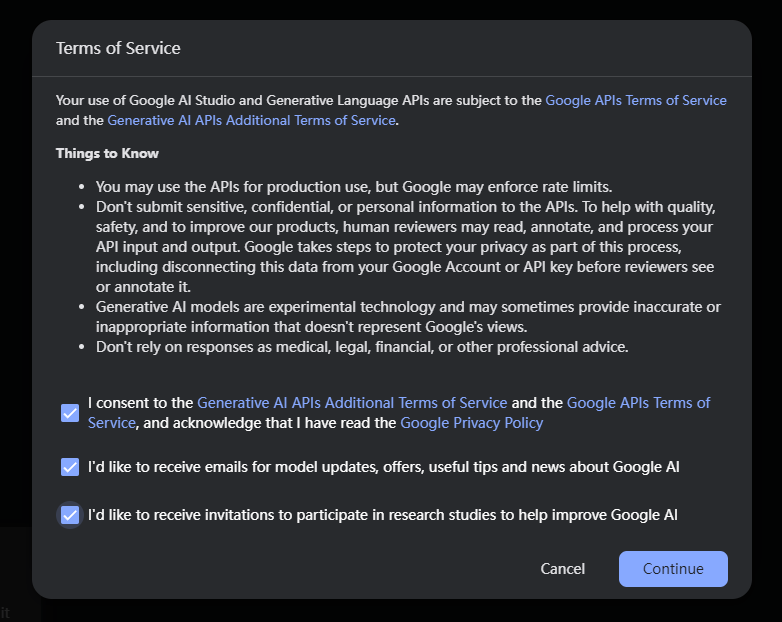Click the 'invitations to participate in research' label text

tap(382, 515)
